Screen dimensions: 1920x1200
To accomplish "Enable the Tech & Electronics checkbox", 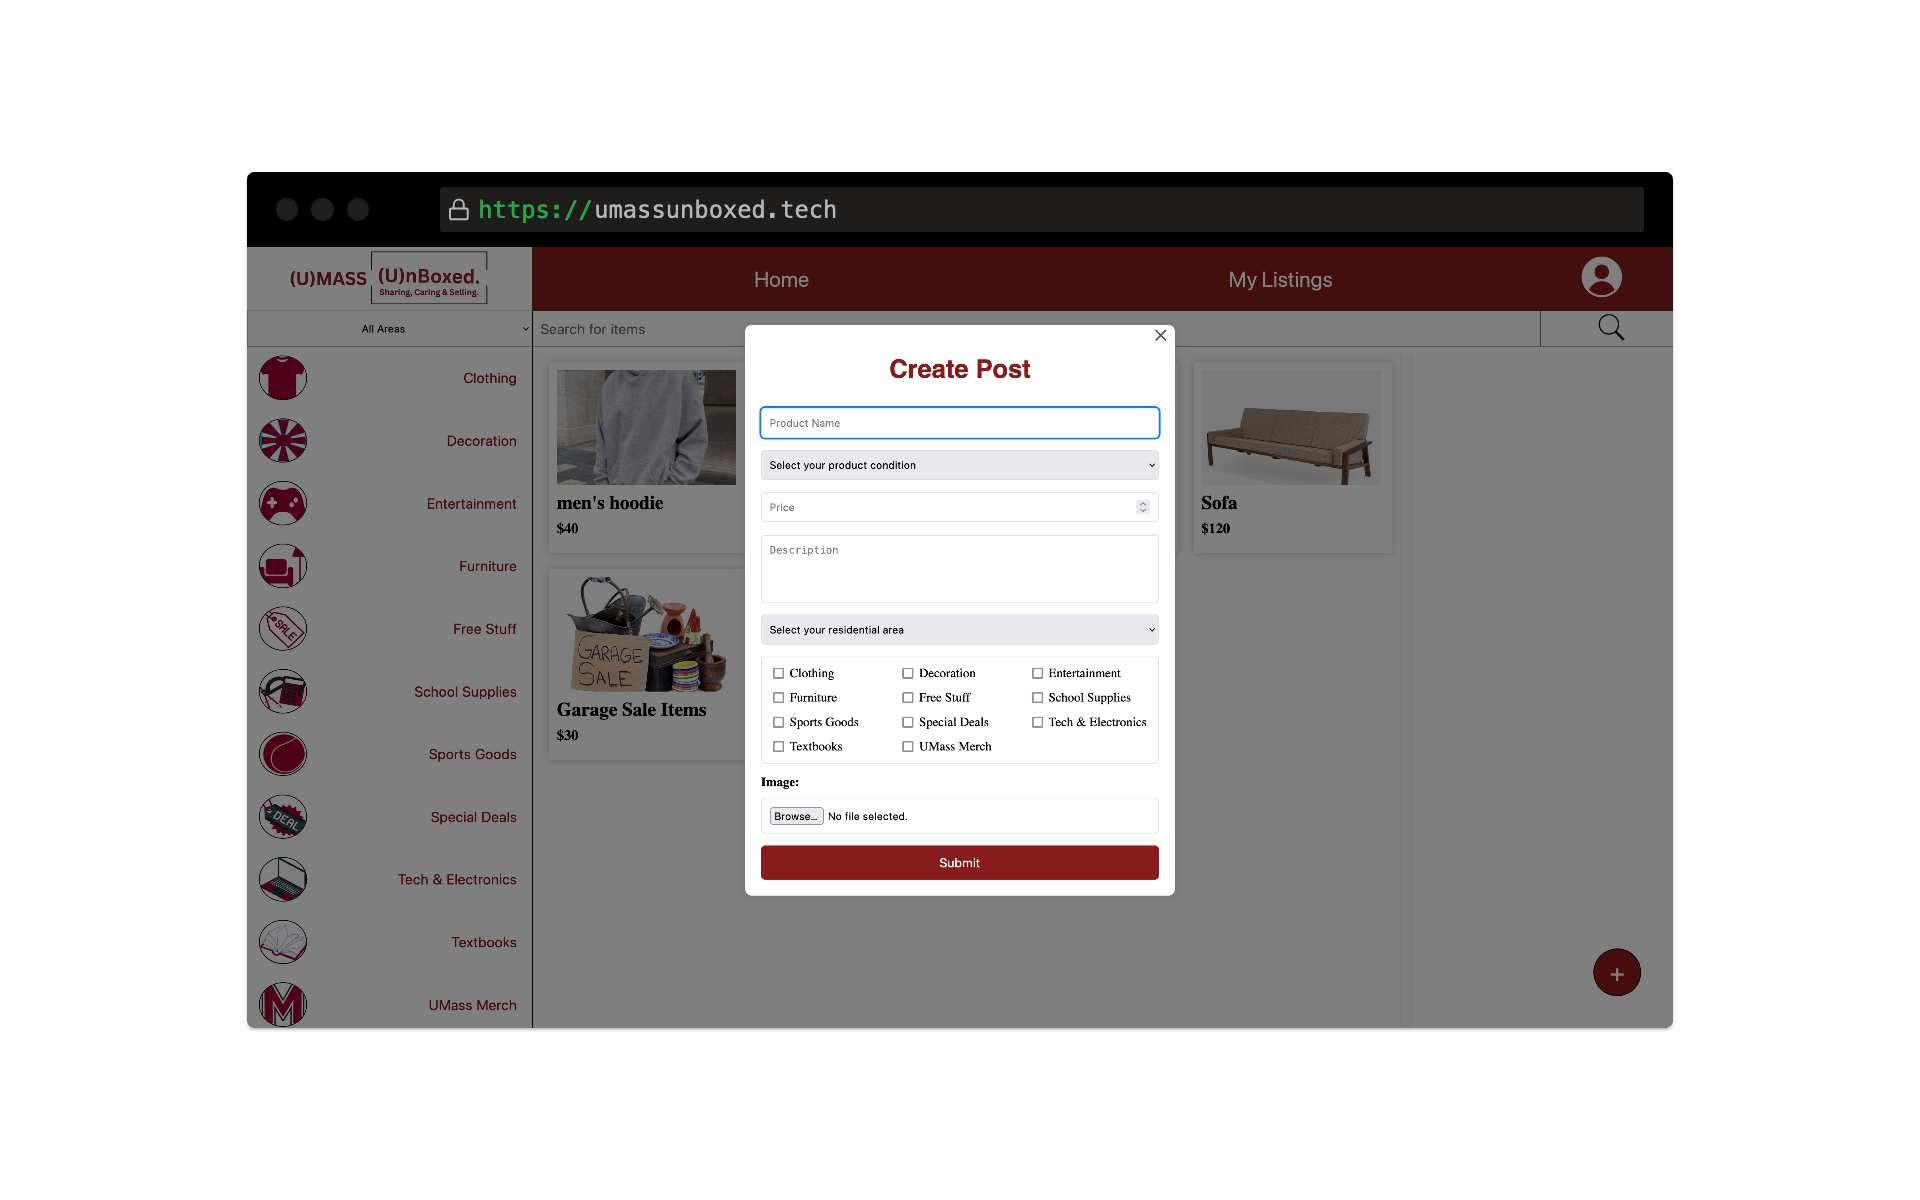I will click(x=1037, y=722).
